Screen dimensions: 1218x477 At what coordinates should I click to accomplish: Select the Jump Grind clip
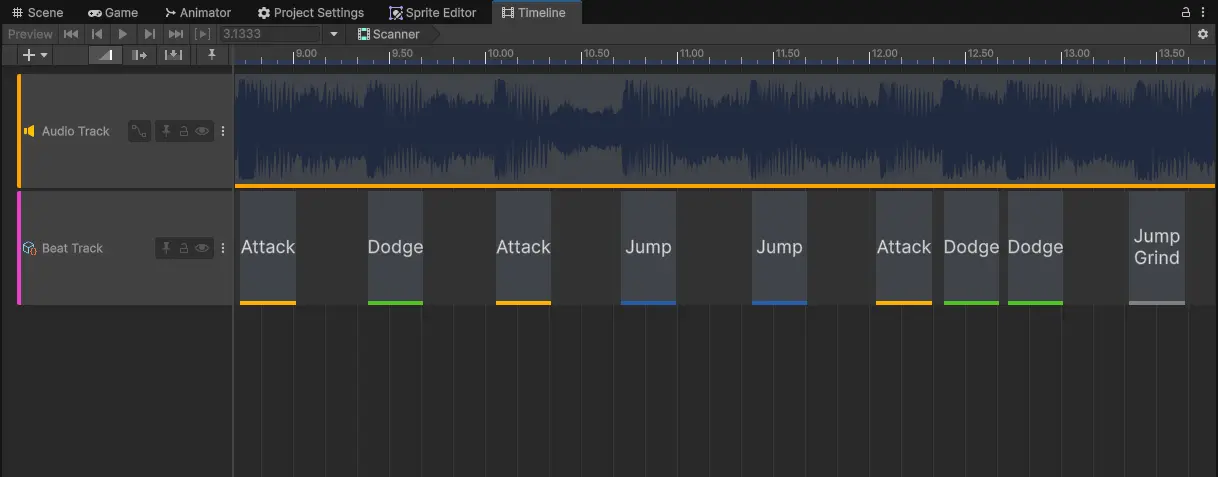coord(1157,248)
